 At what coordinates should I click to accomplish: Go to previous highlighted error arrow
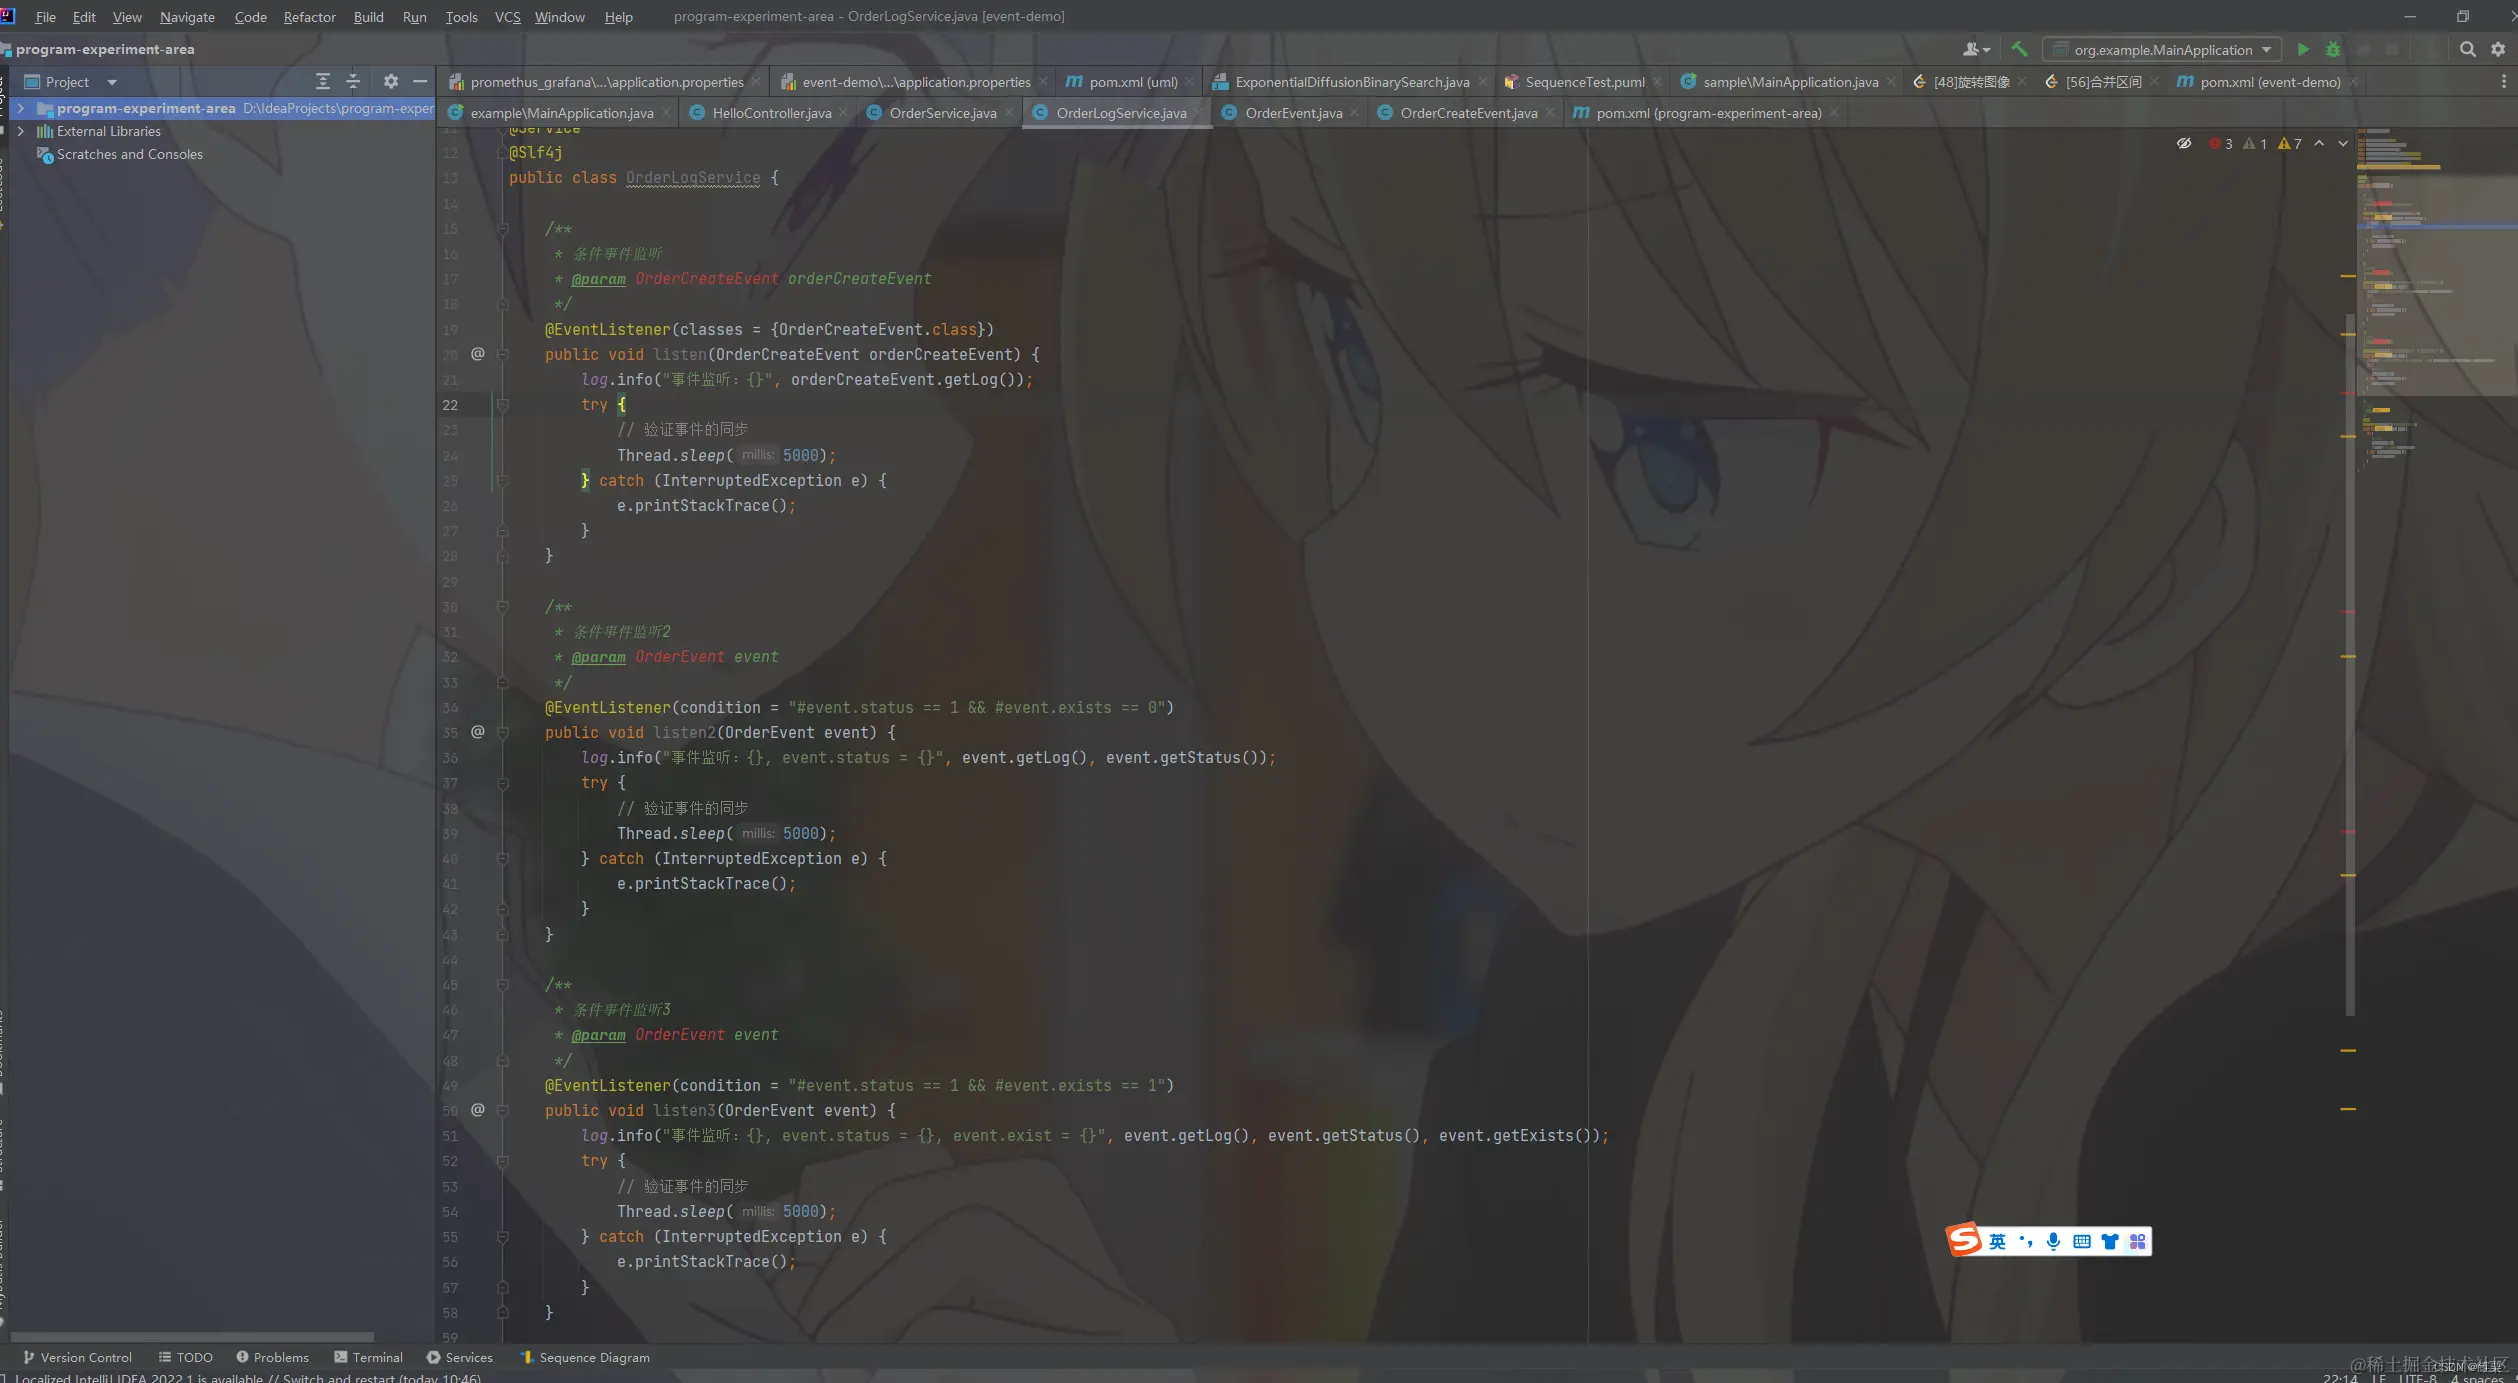[x=2319, y=144]
